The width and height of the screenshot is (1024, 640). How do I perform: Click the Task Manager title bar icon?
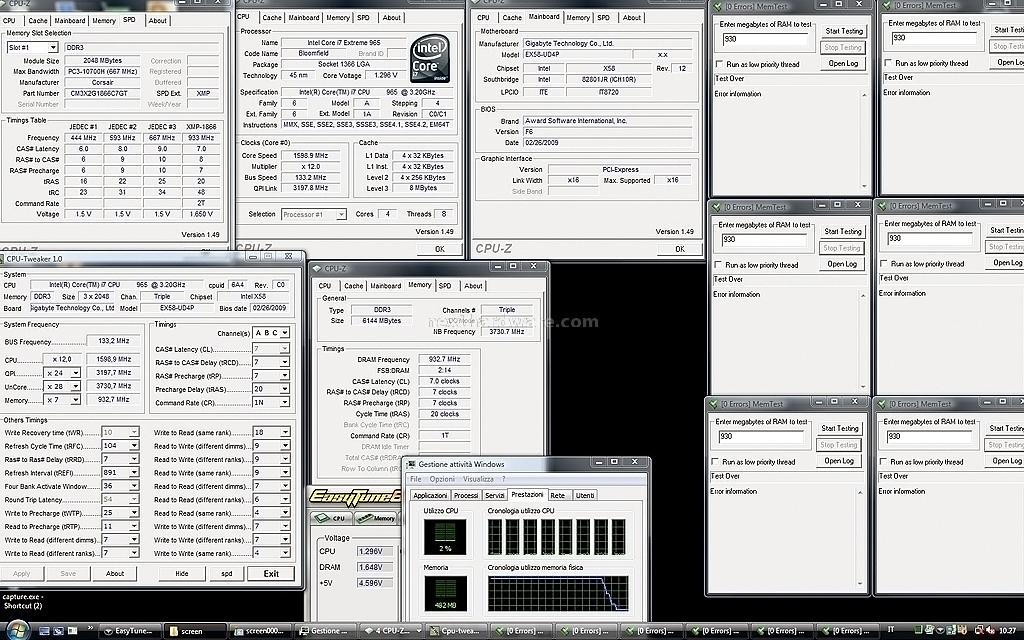[411, 464]
